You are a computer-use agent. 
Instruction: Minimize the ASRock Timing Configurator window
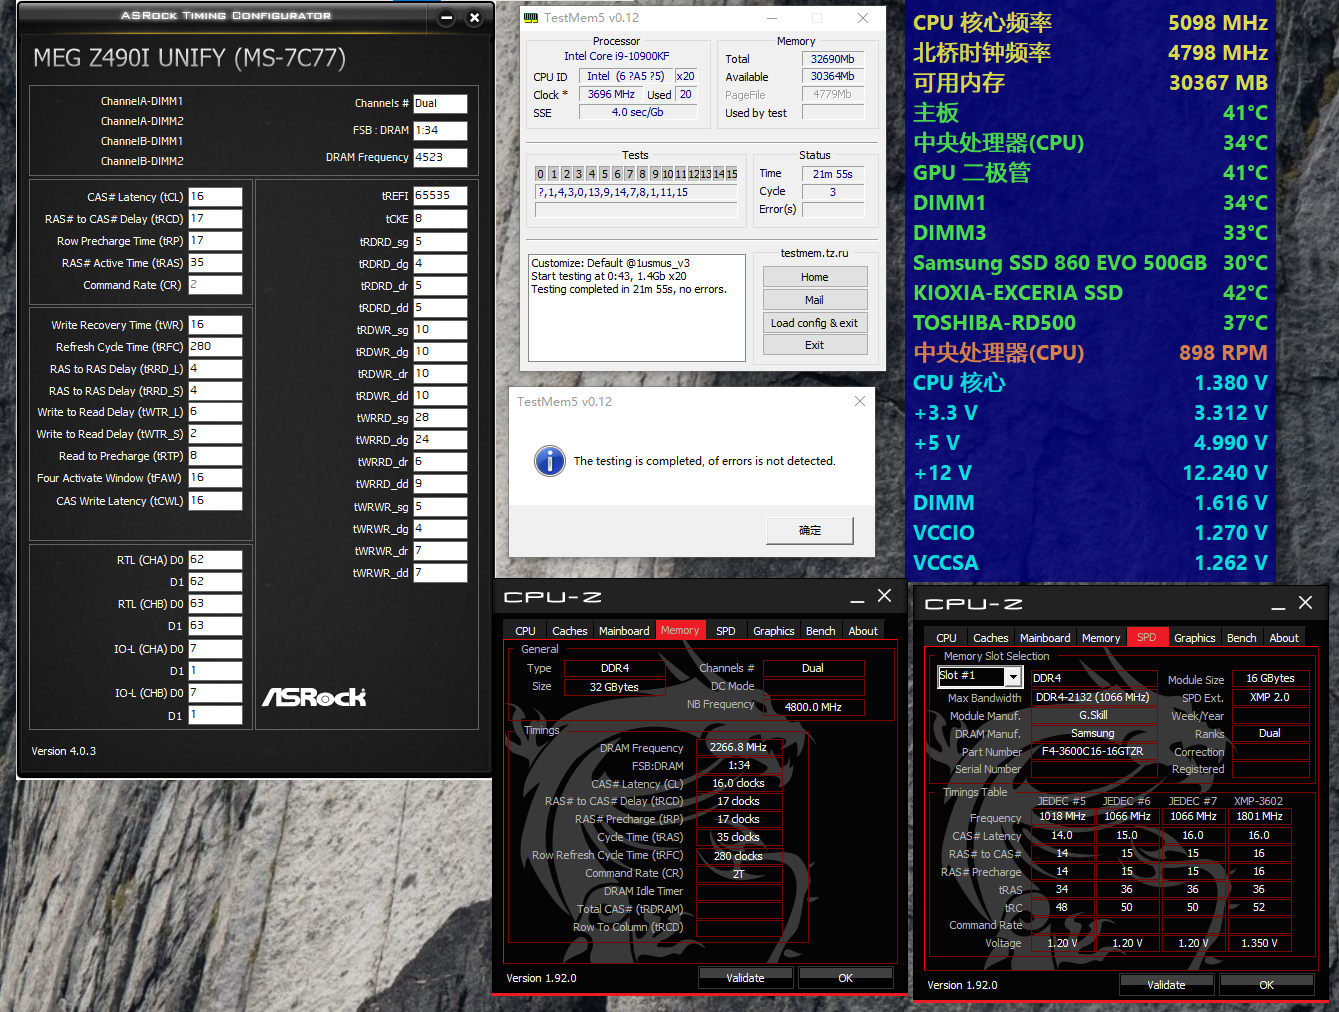click(447, 17)
